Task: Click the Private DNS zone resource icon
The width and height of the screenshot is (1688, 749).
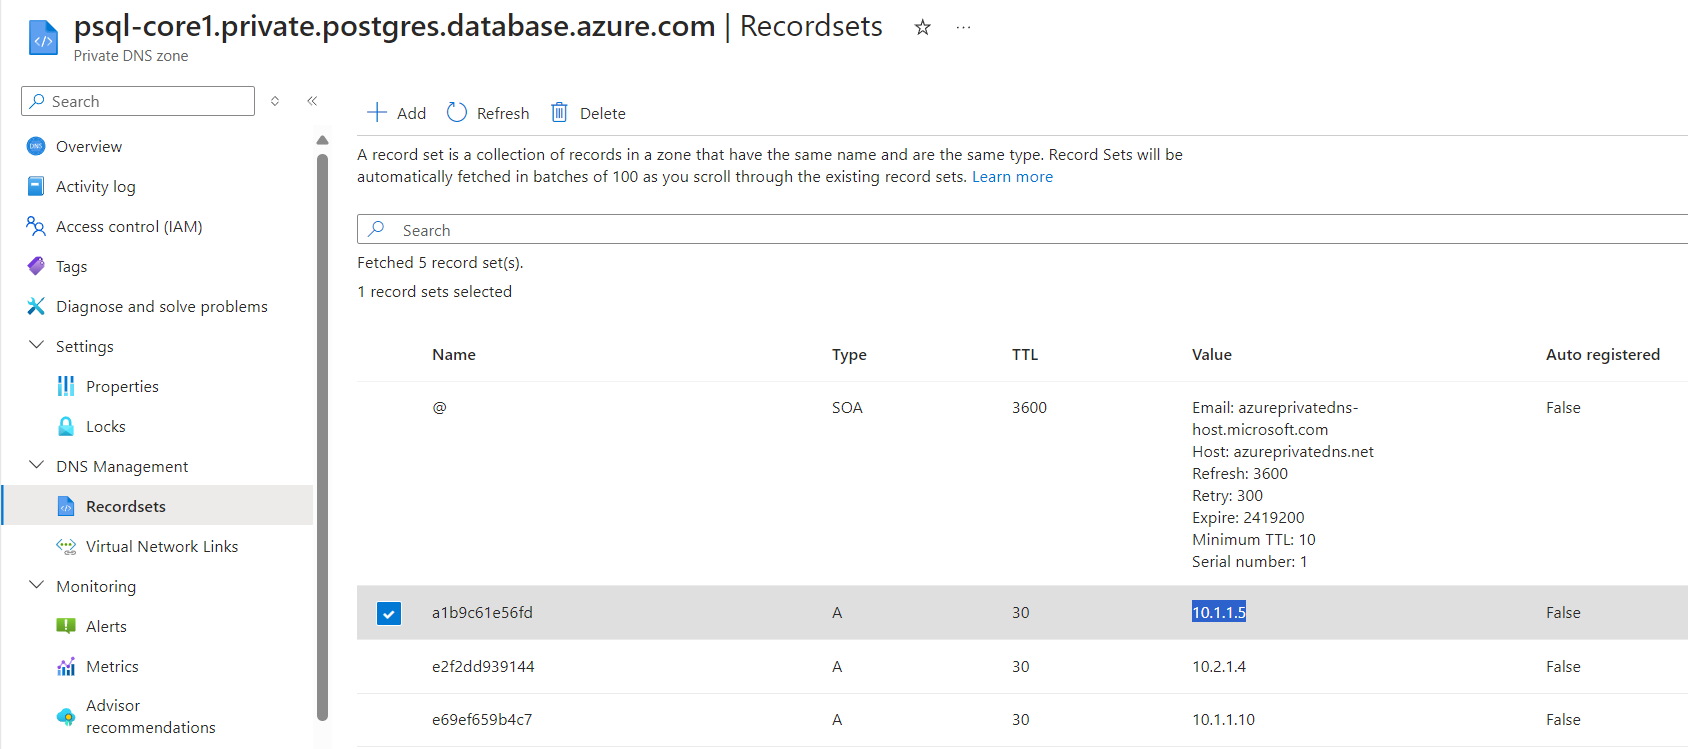Action: (43, 38)
